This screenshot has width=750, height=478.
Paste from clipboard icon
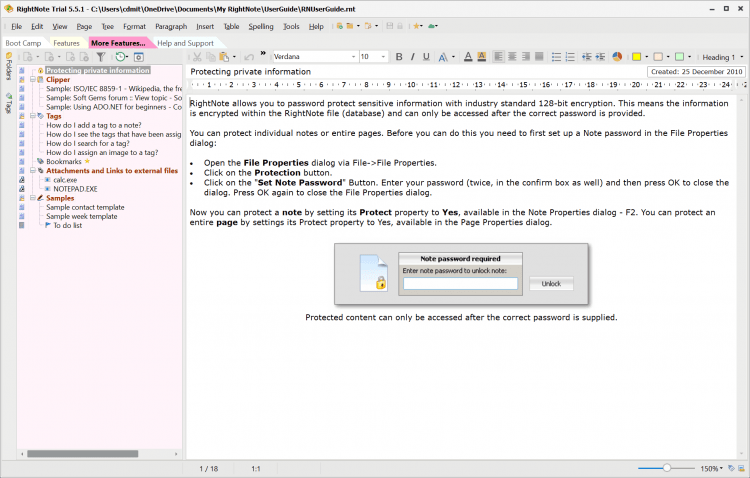coord(224,57)
